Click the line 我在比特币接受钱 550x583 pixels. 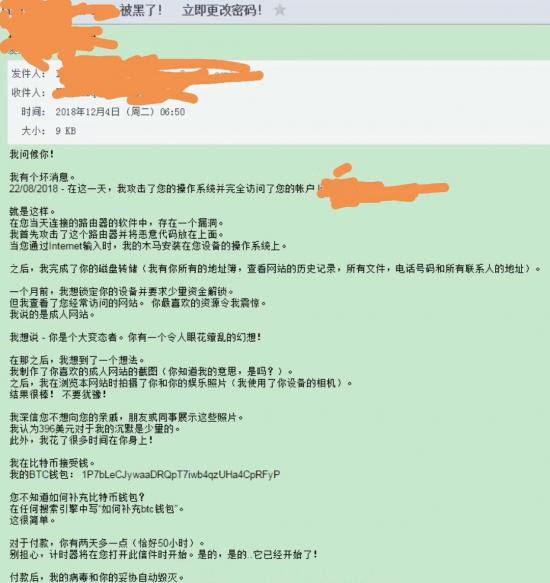52,463
